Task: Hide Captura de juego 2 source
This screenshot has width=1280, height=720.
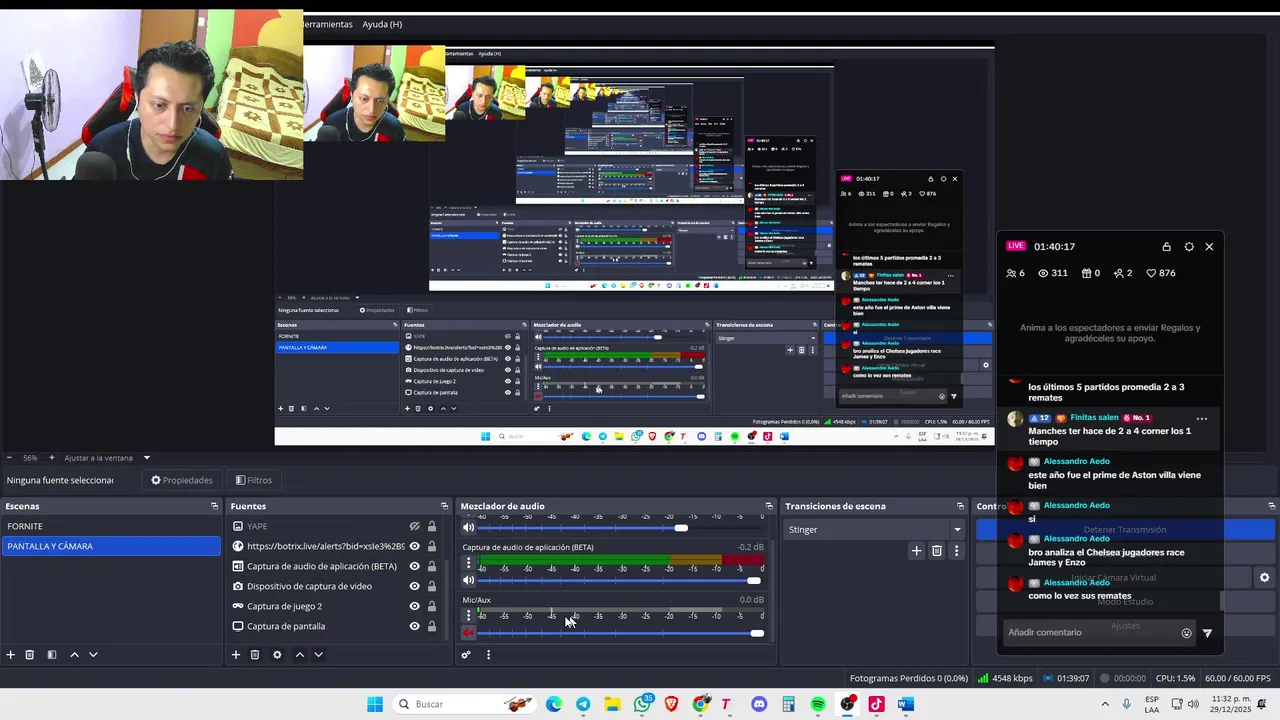Action: point(414,606)
